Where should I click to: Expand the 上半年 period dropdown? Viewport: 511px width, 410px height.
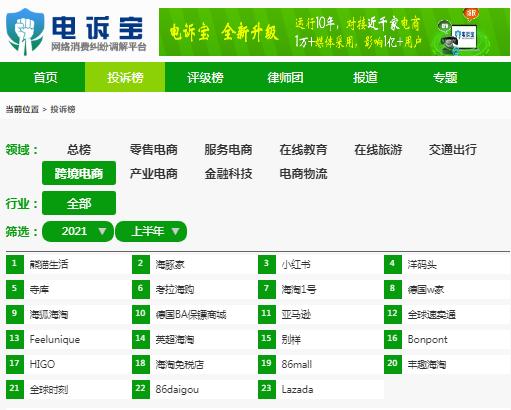(151, 231)
